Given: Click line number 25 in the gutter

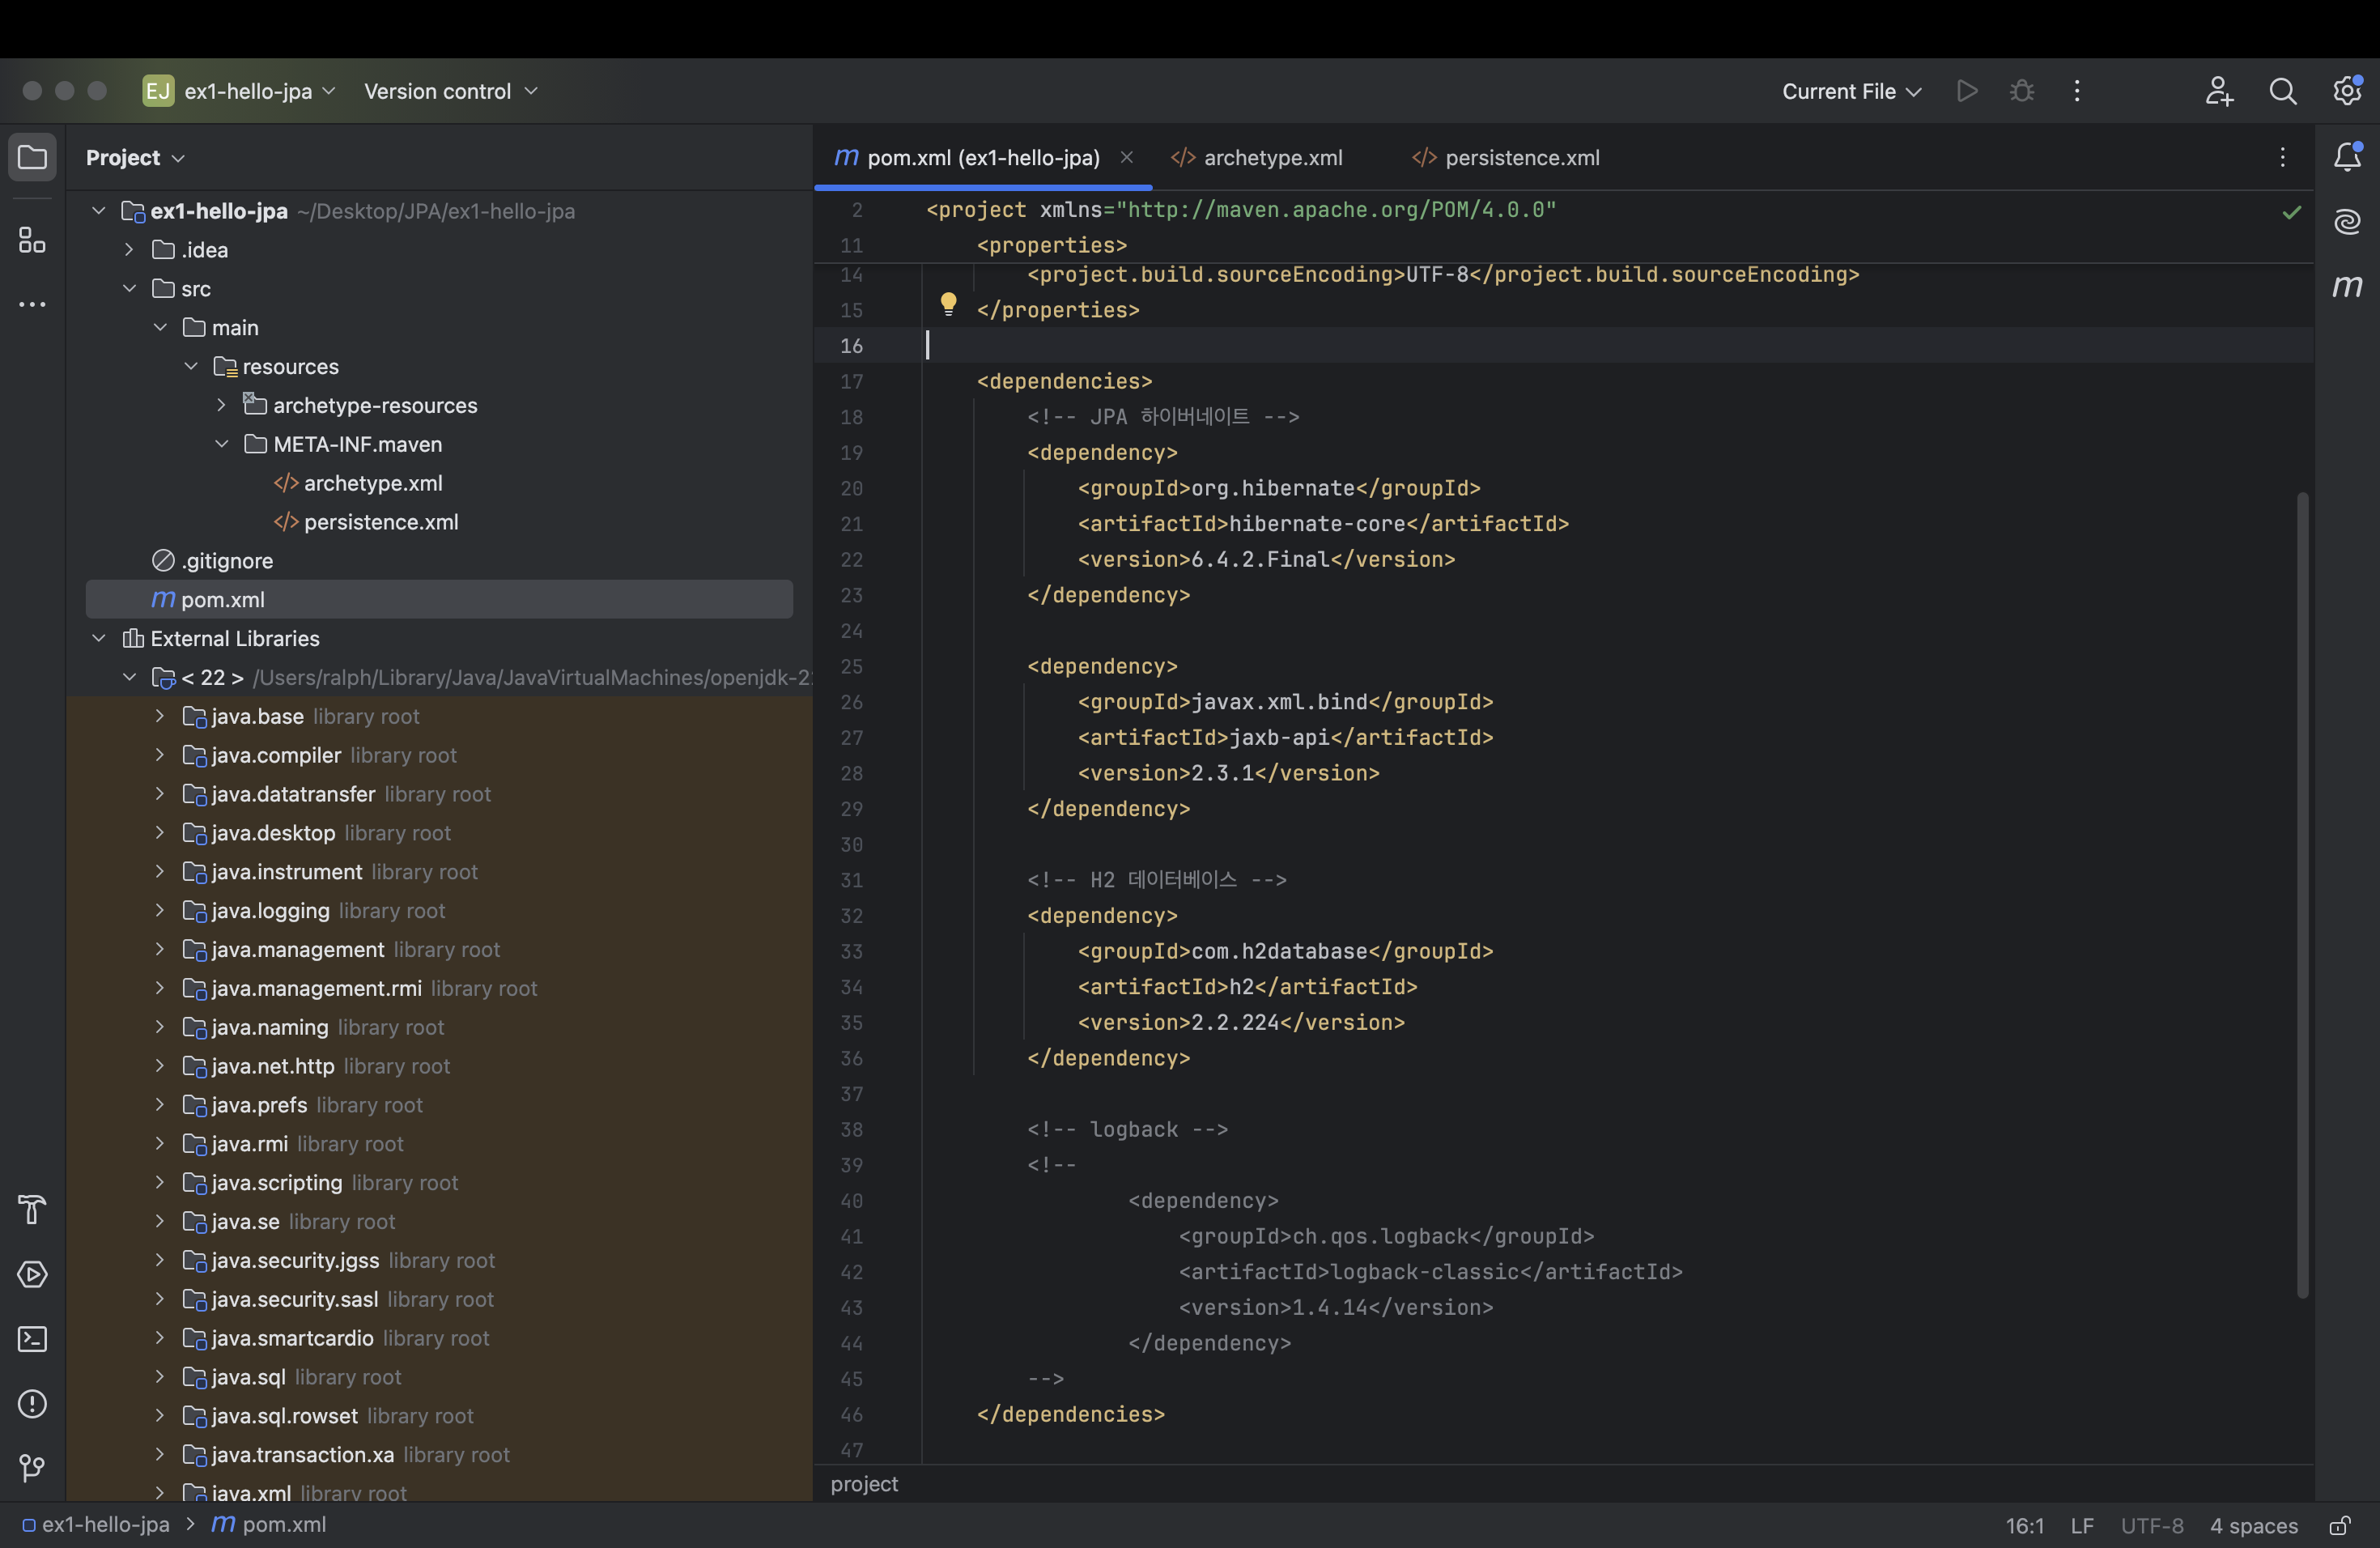Looking at the screenshot, I should pyautogui.click(x=851, y=666).
